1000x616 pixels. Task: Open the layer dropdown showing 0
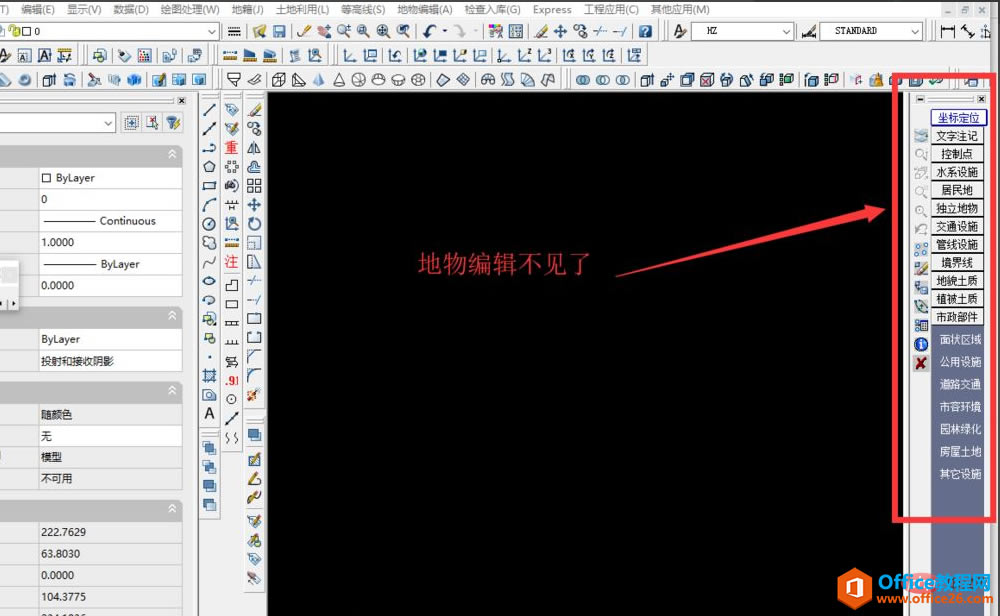point(212,31)
